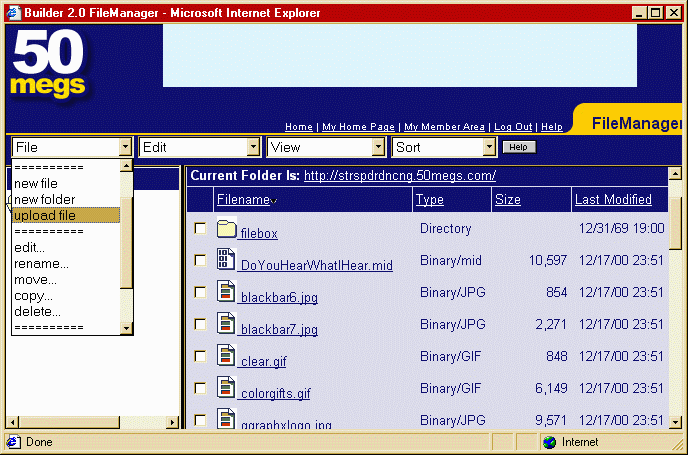This screenshot has height=455, width=688.
Task: Click the colorgifts.gif file icon
Action: 226,389
